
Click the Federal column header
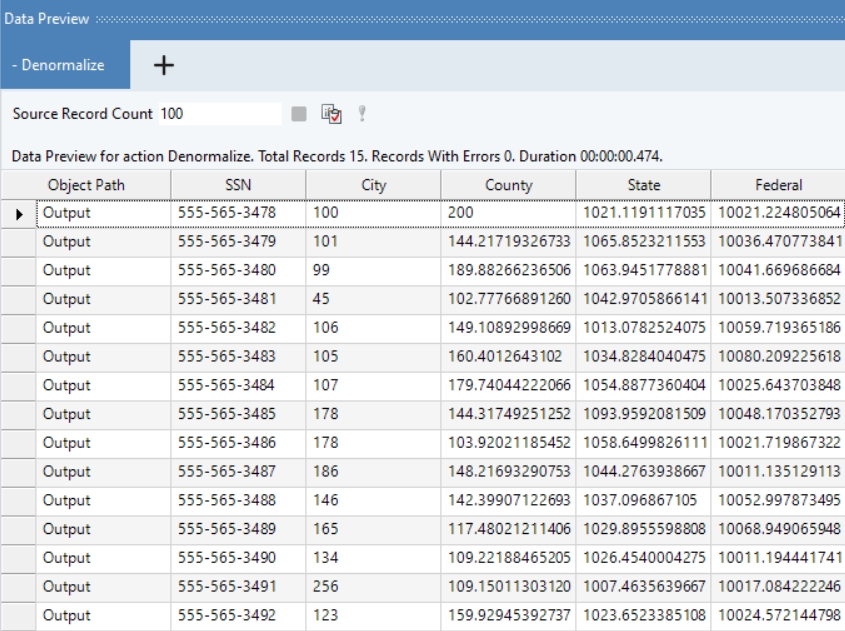[x=778, y=185]
